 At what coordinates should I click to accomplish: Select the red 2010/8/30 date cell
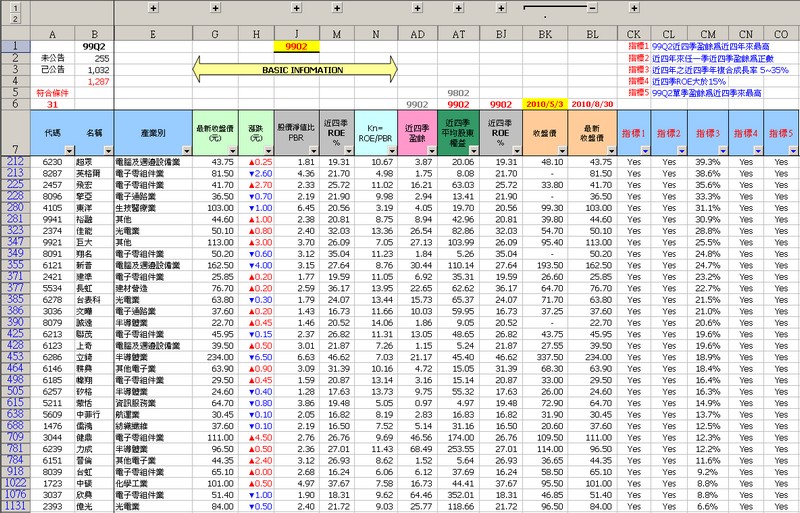(x=592, y=104)
